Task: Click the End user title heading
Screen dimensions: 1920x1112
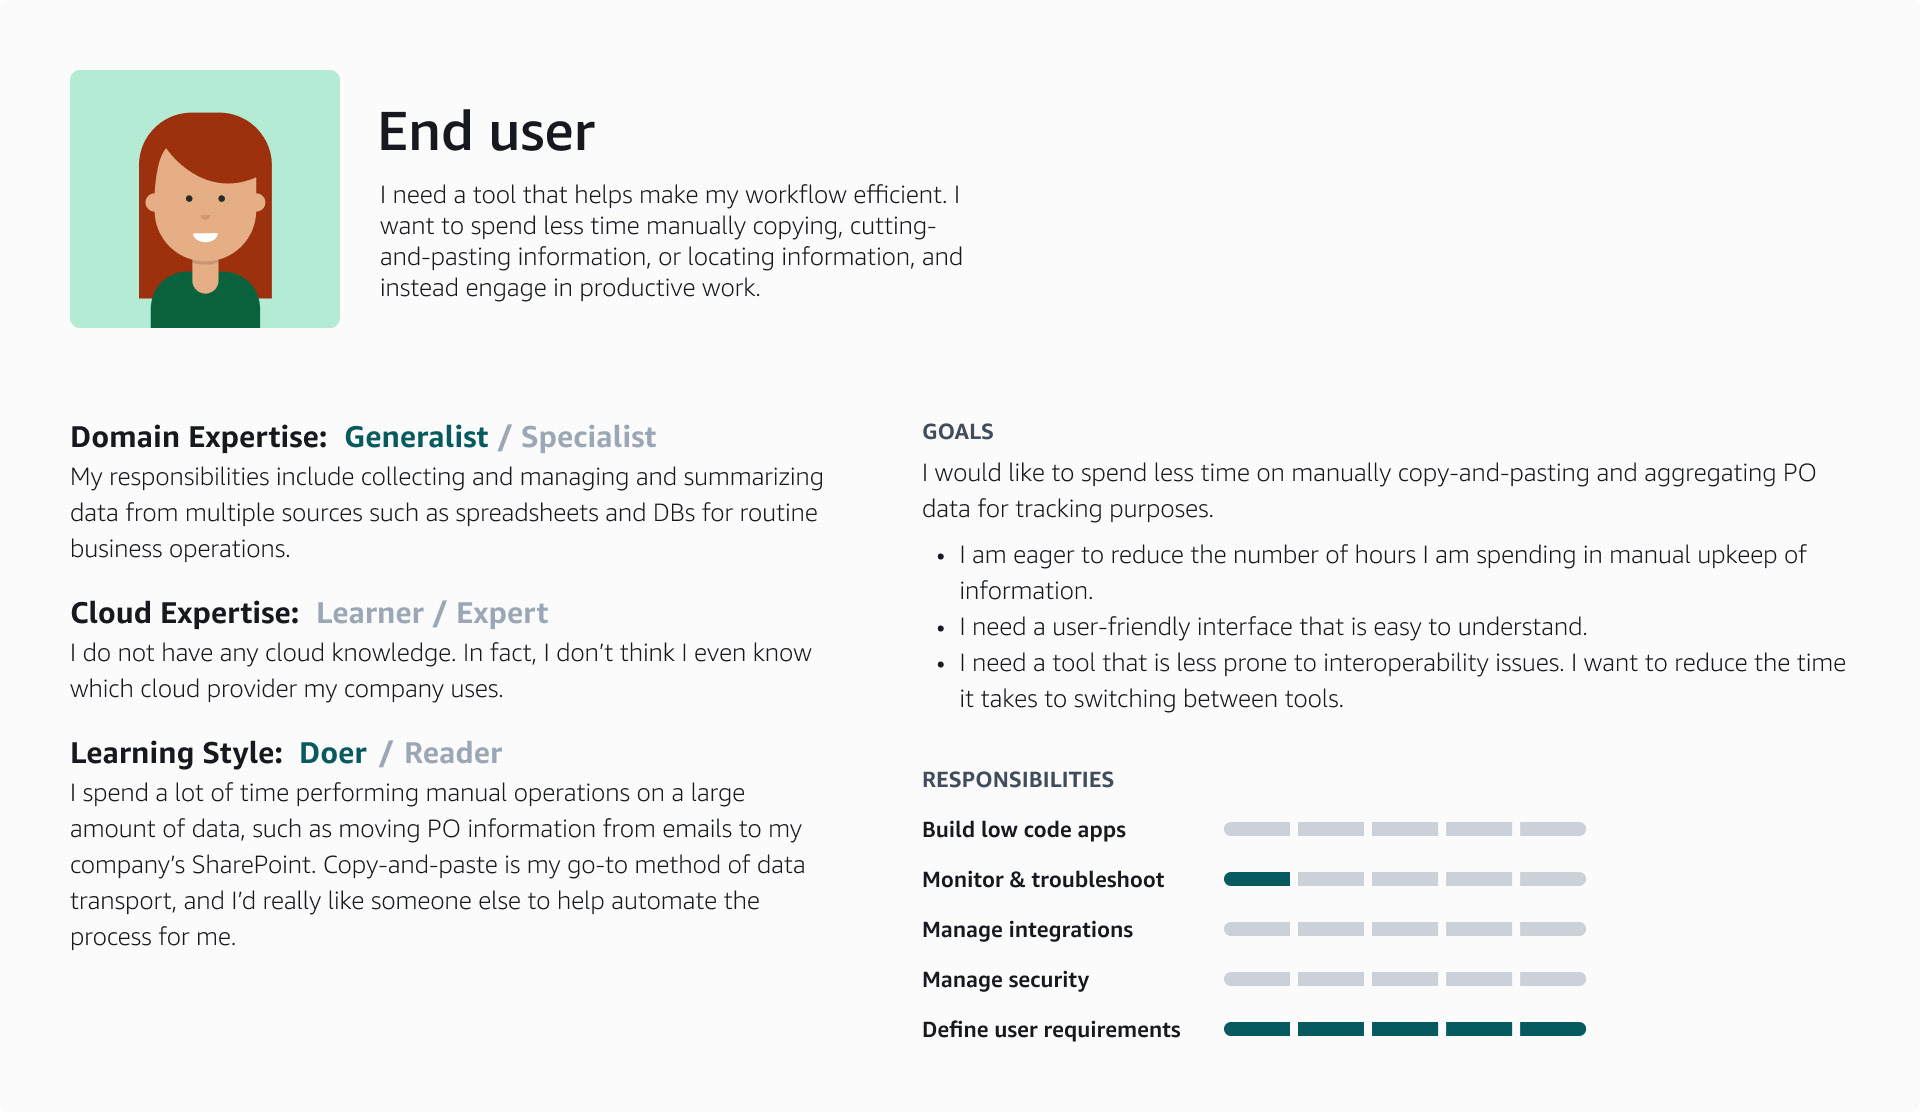Action: click(487, 131)
